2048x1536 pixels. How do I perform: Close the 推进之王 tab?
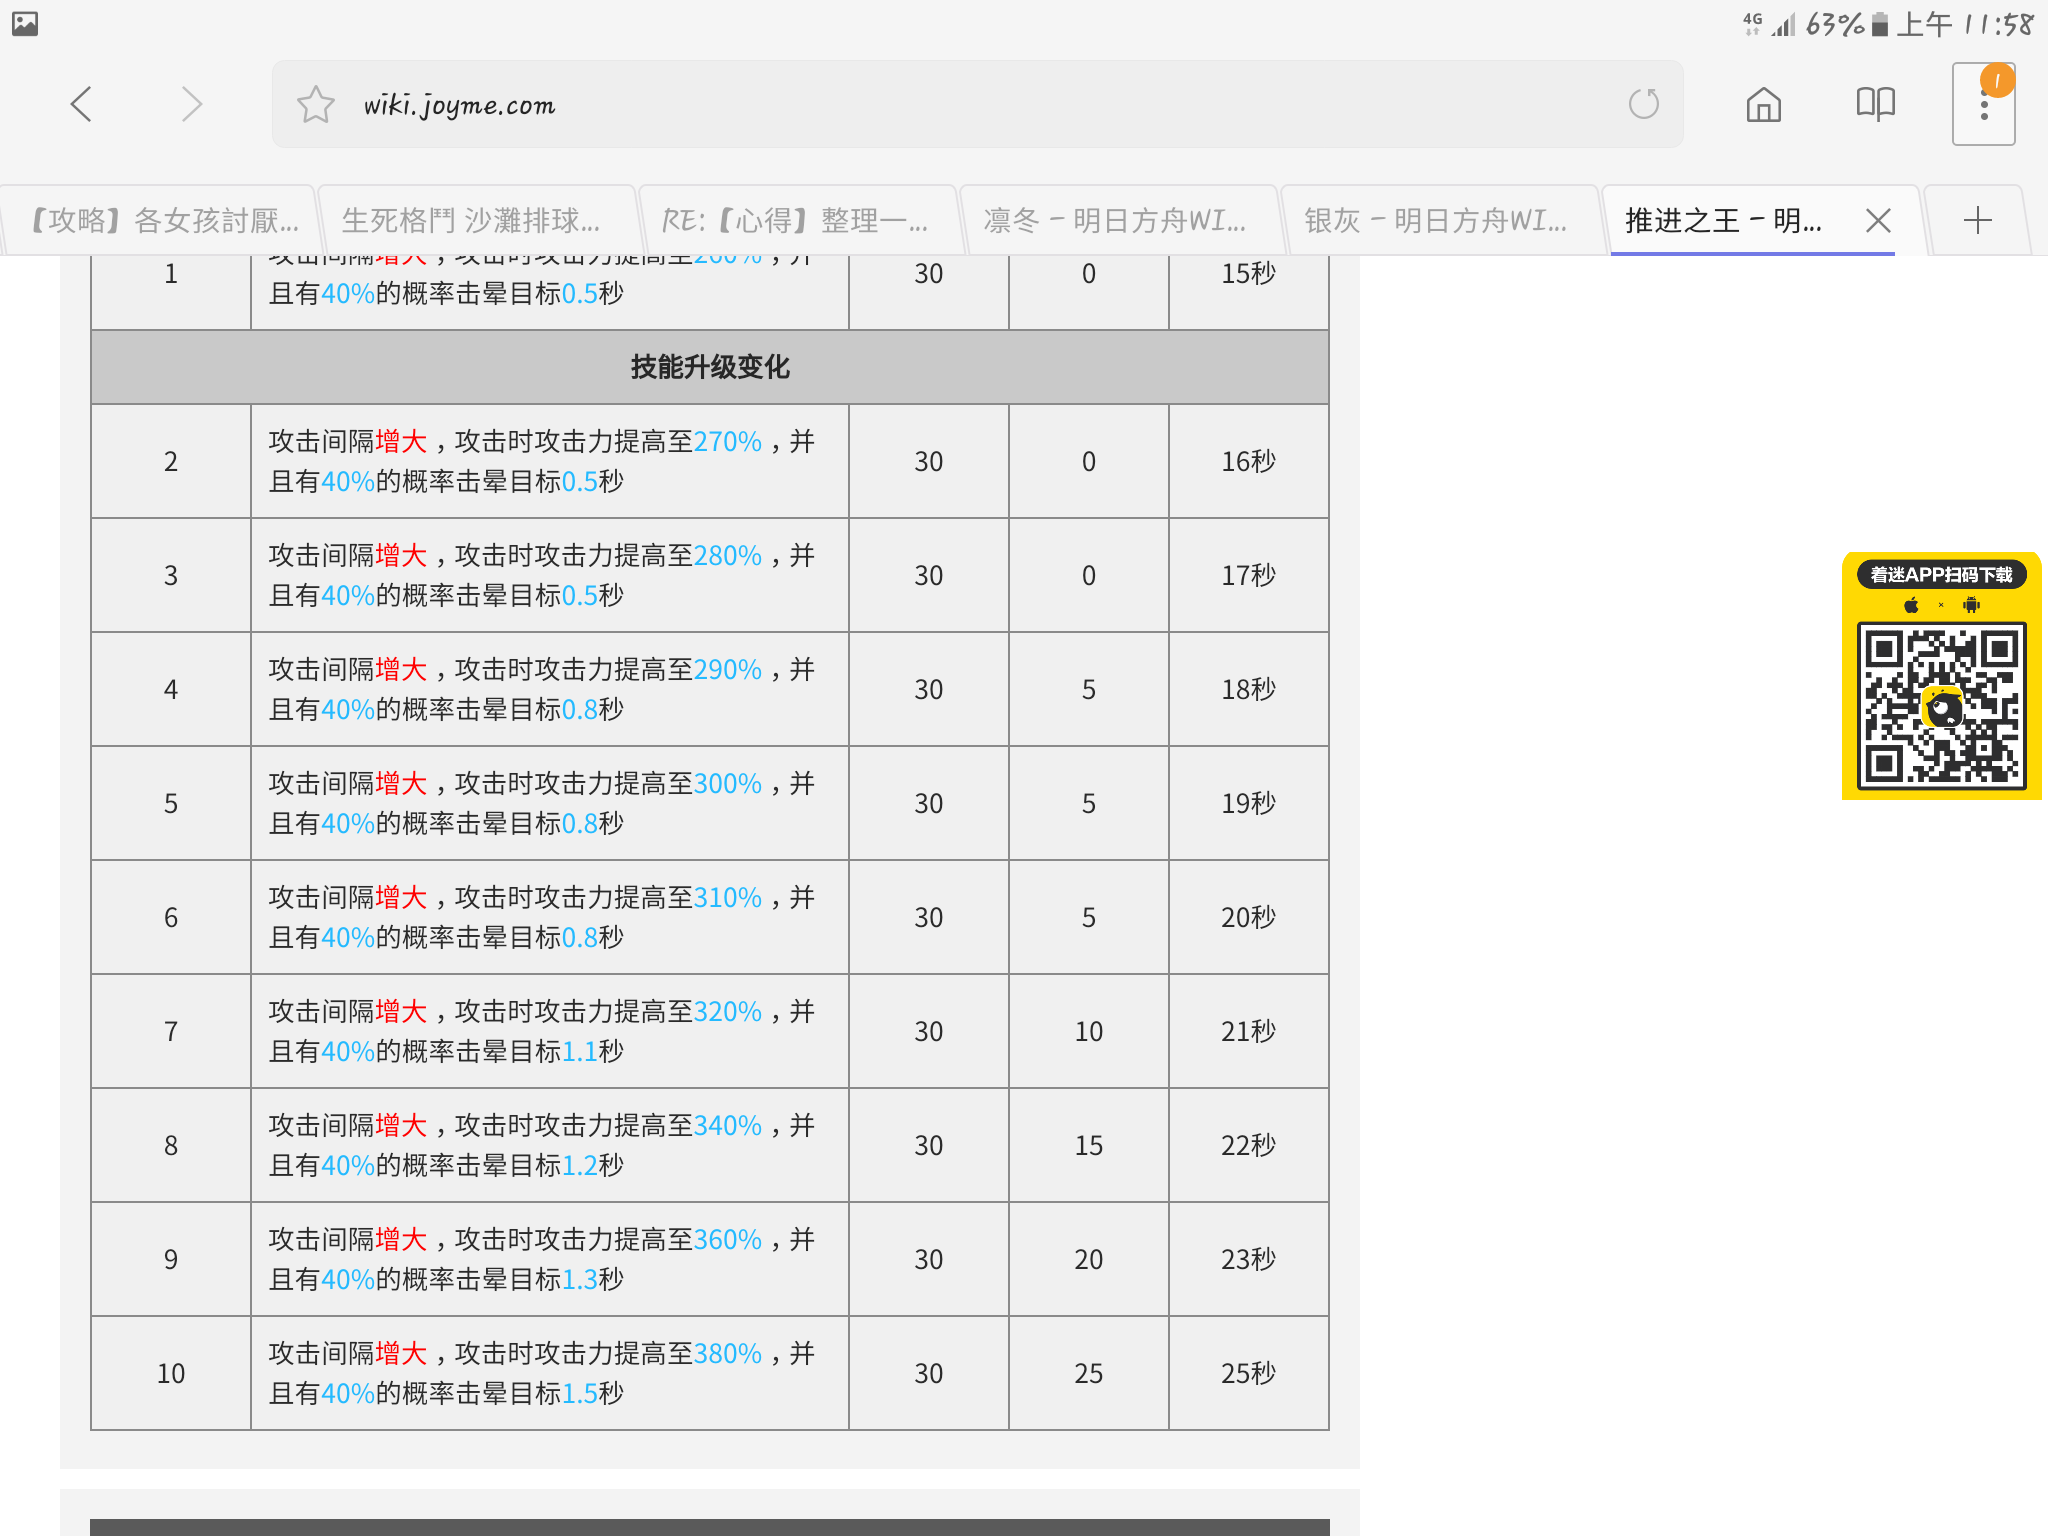[1878, 220]
